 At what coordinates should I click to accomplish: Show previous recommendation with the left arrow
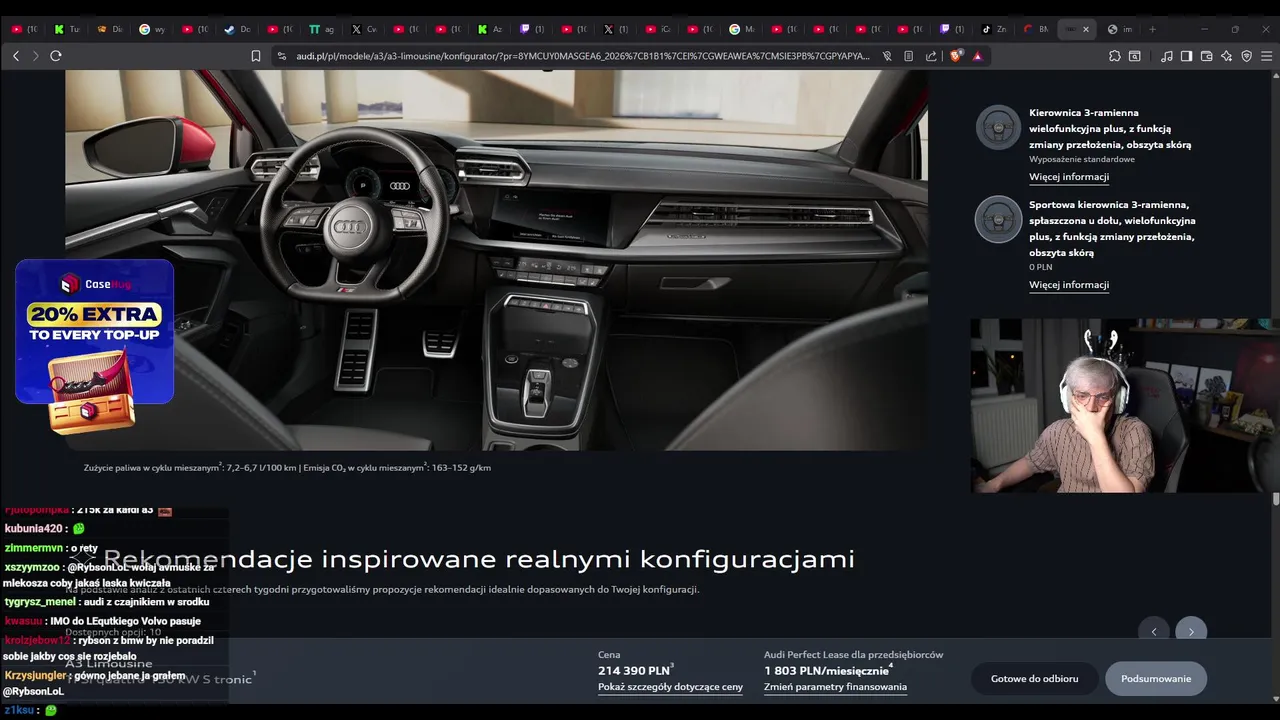[1154, 631]
